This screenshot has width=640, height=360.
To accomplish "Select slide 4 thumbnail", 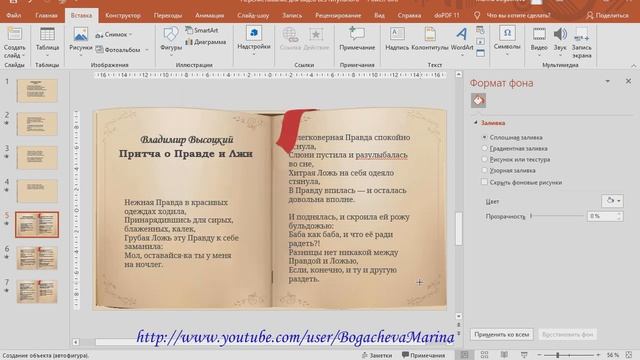I will pos(37,191).
